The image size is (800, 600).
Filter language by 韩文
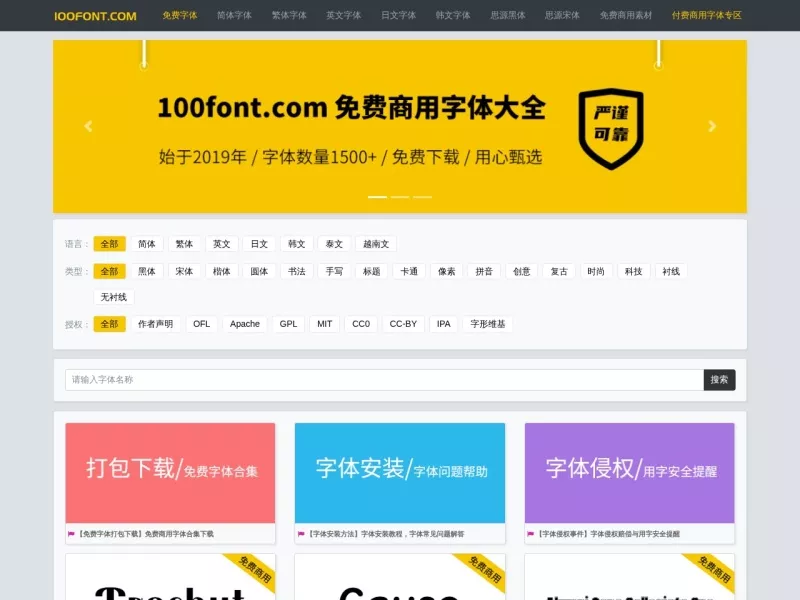pyautogui.click(x=296, y=244)
